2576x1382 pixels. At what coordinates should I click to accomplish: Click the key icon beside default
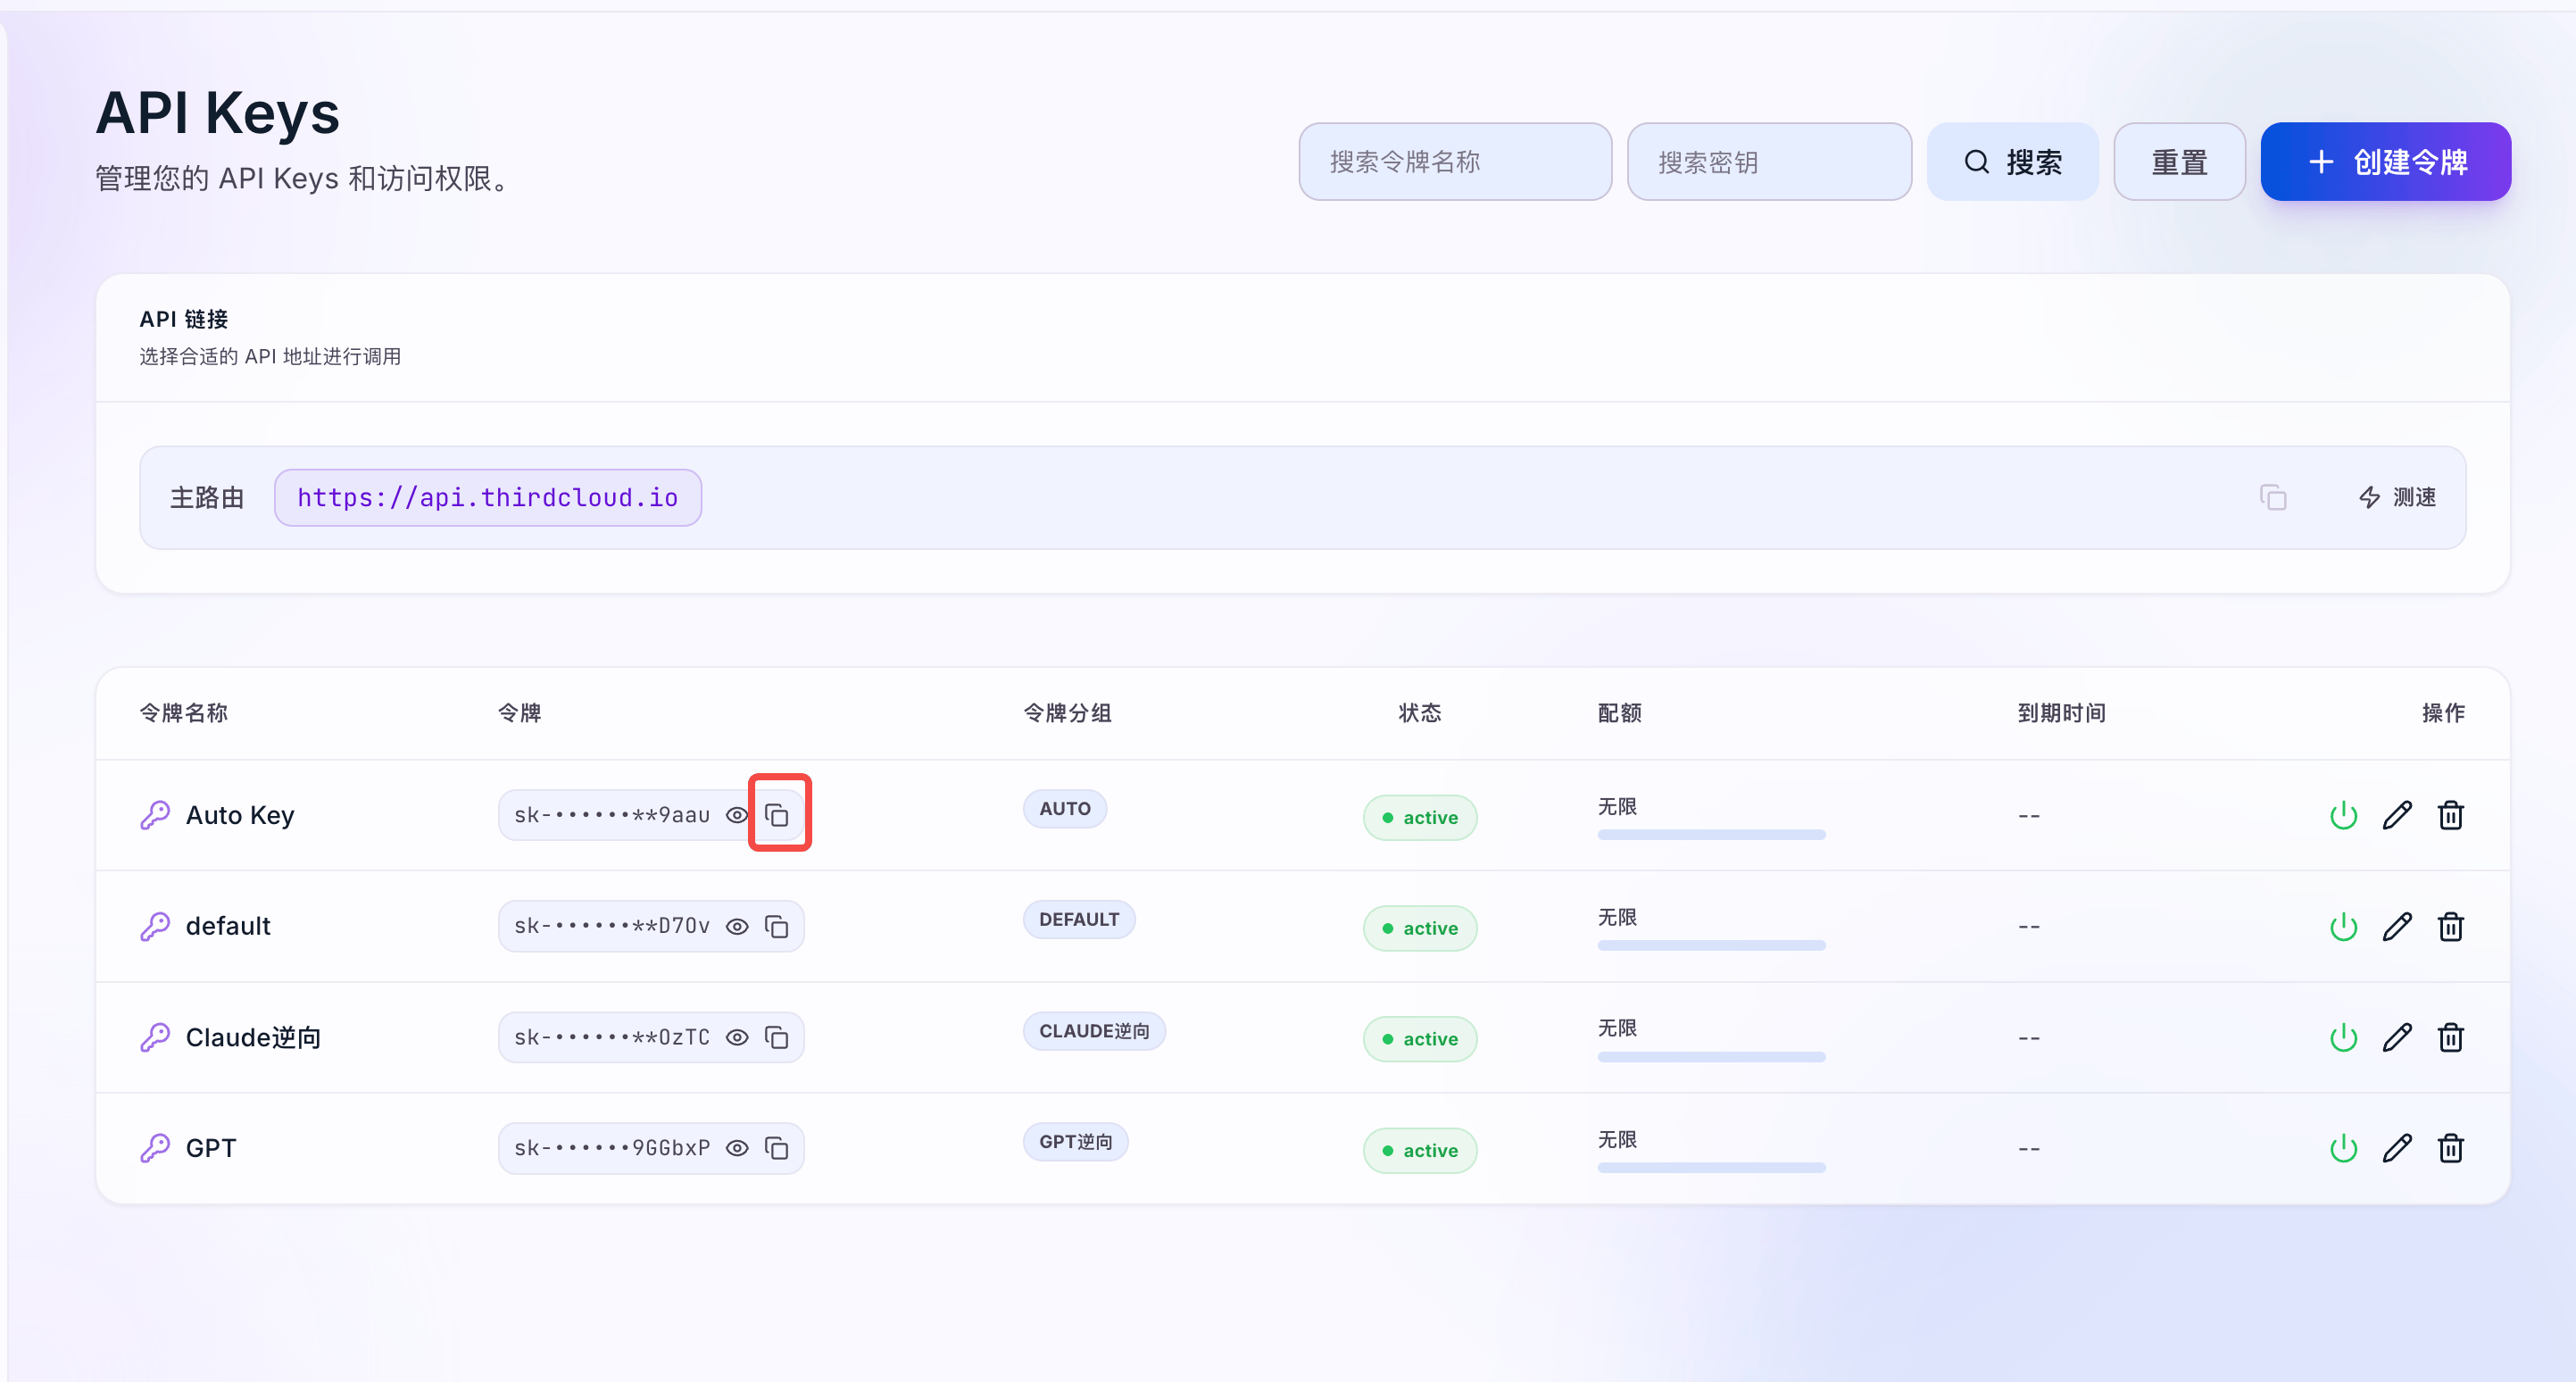click(155, 926)
